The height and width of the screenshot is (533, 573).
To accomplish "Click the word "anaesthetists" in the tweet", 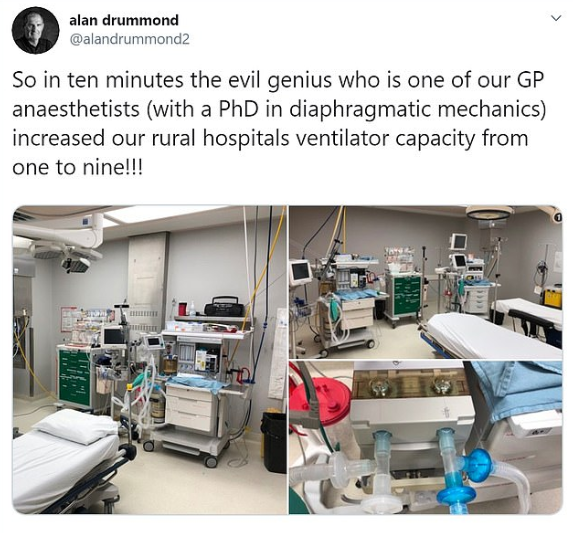I will (x=76, y=110).
